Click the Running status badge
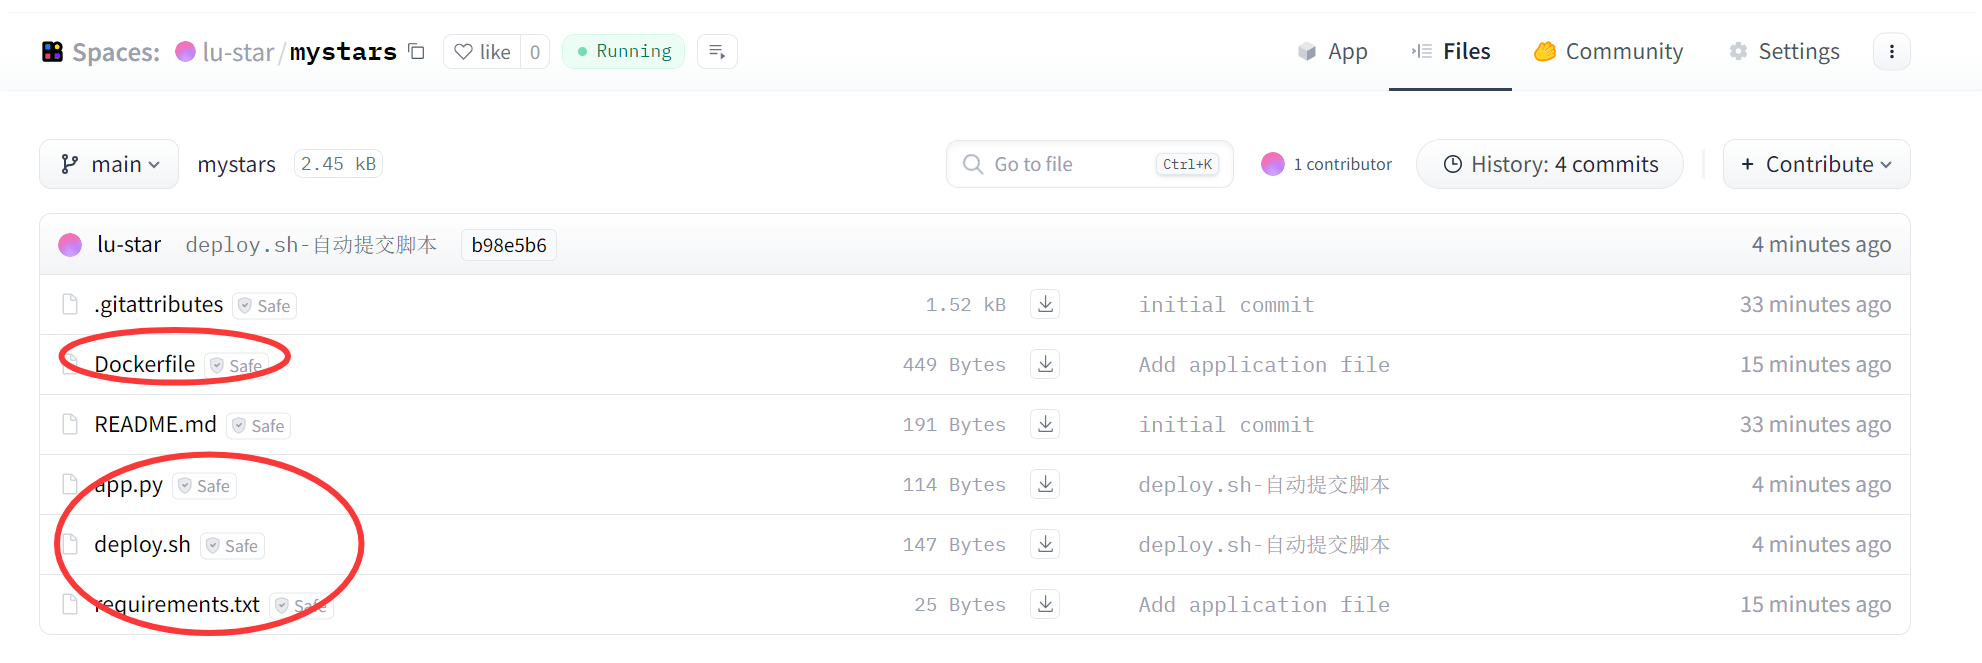 coord(623,52)
